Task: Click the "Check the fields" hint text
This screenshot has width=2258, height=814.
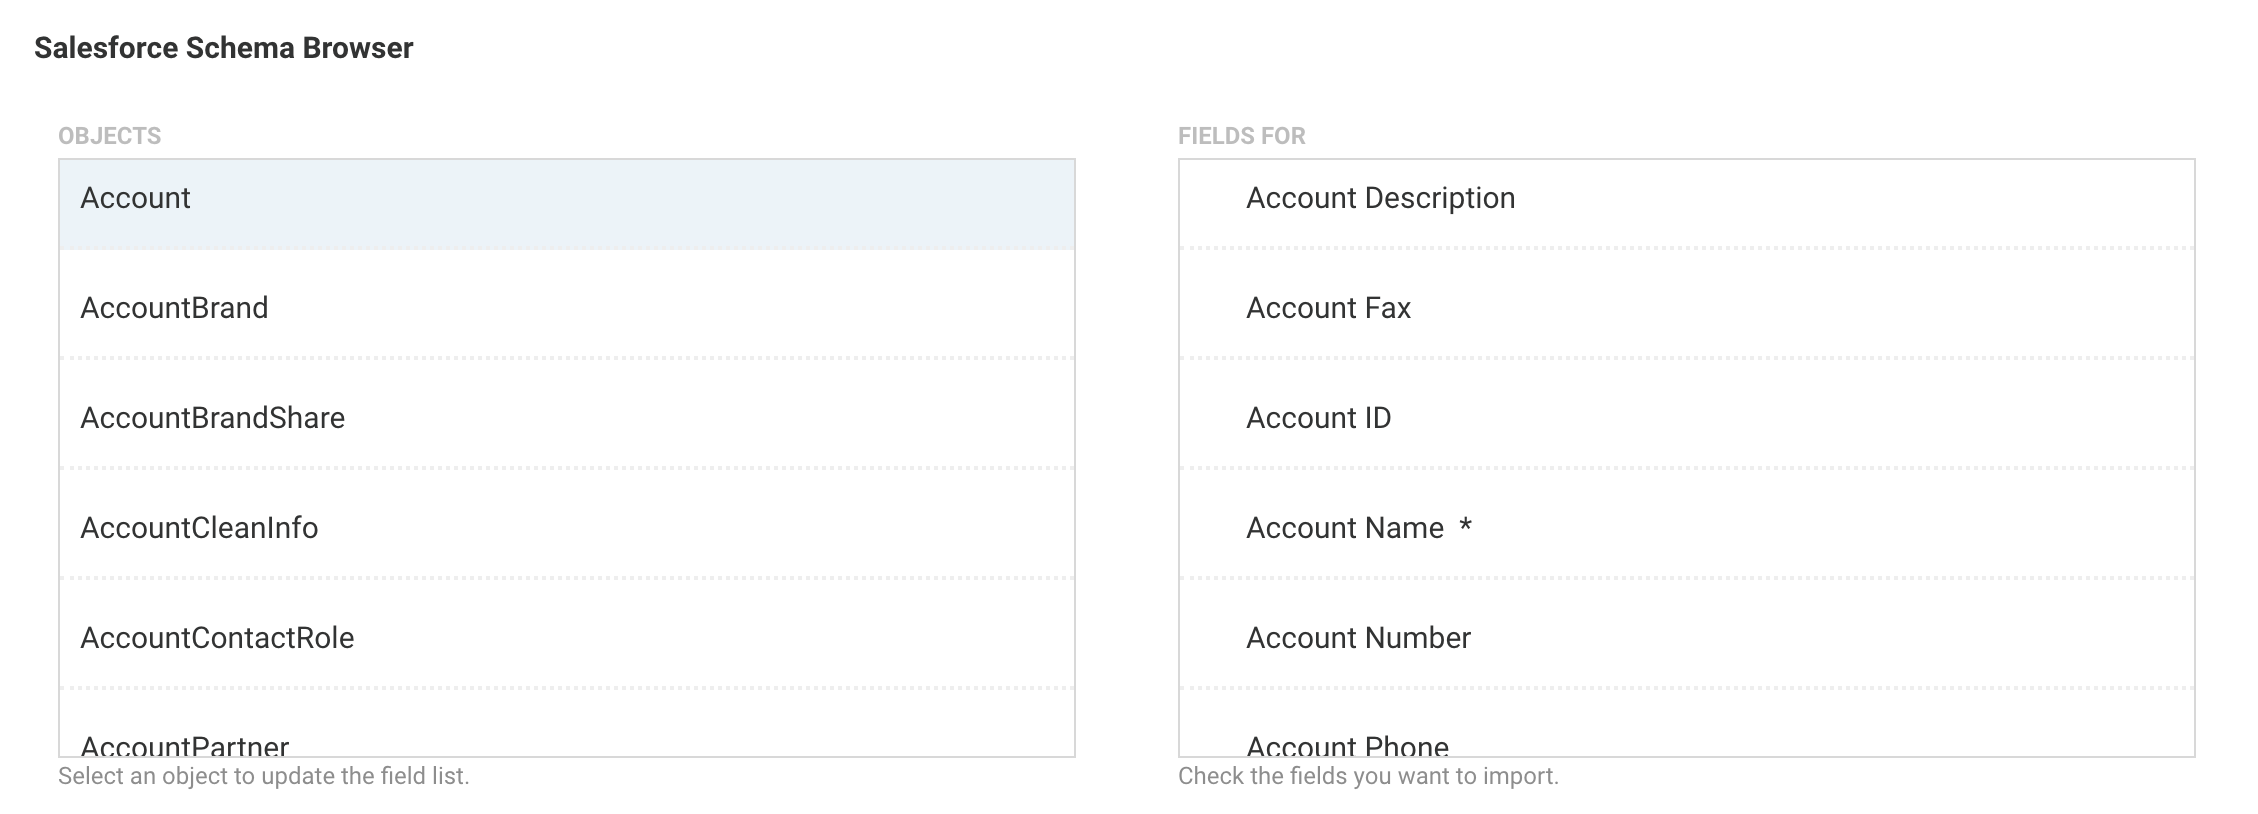Action: coord(1368,776)
